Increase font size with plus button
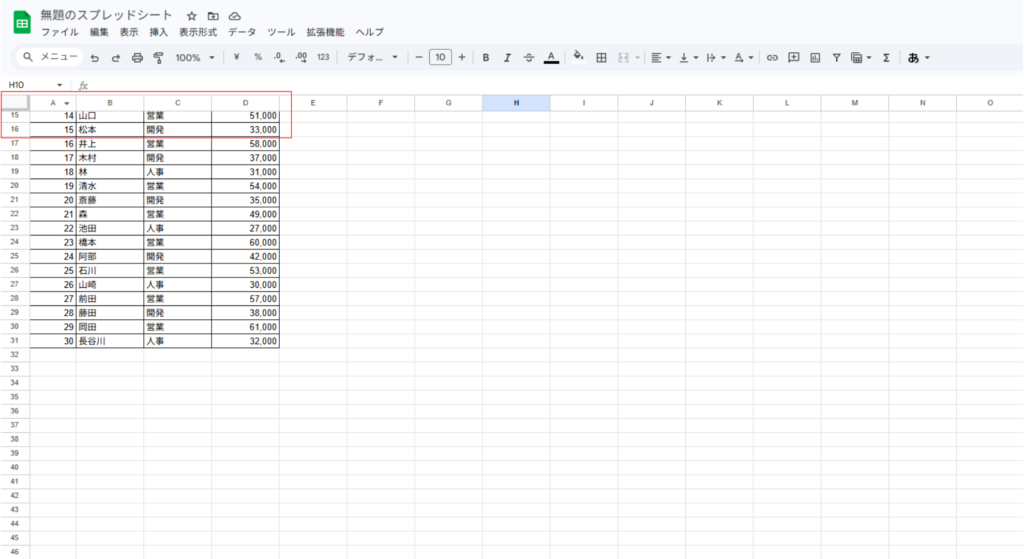 (x=462, y=58)
